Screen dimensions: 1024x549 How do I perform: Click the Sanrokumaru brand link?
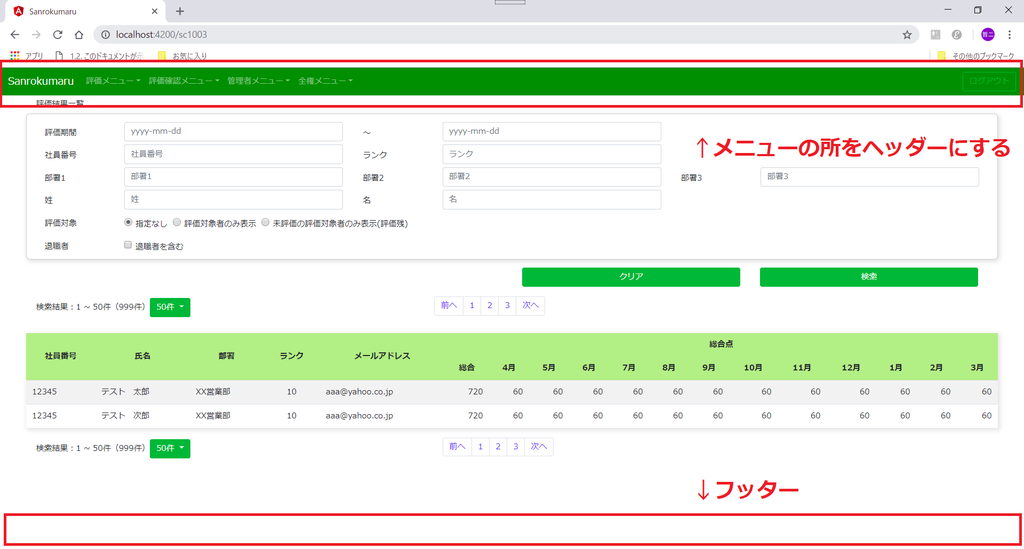pyautogui.click(x=40, y=81)
